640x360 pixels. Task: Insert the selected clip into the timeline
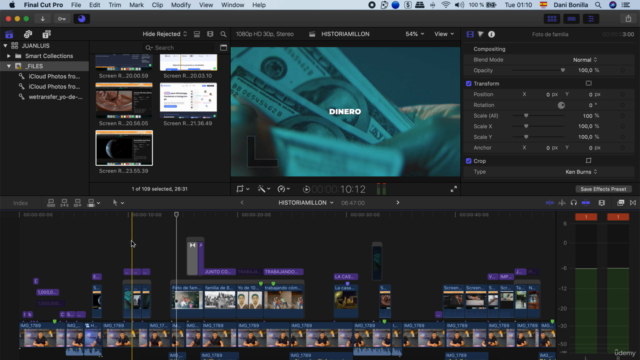(x=64, y=202)
